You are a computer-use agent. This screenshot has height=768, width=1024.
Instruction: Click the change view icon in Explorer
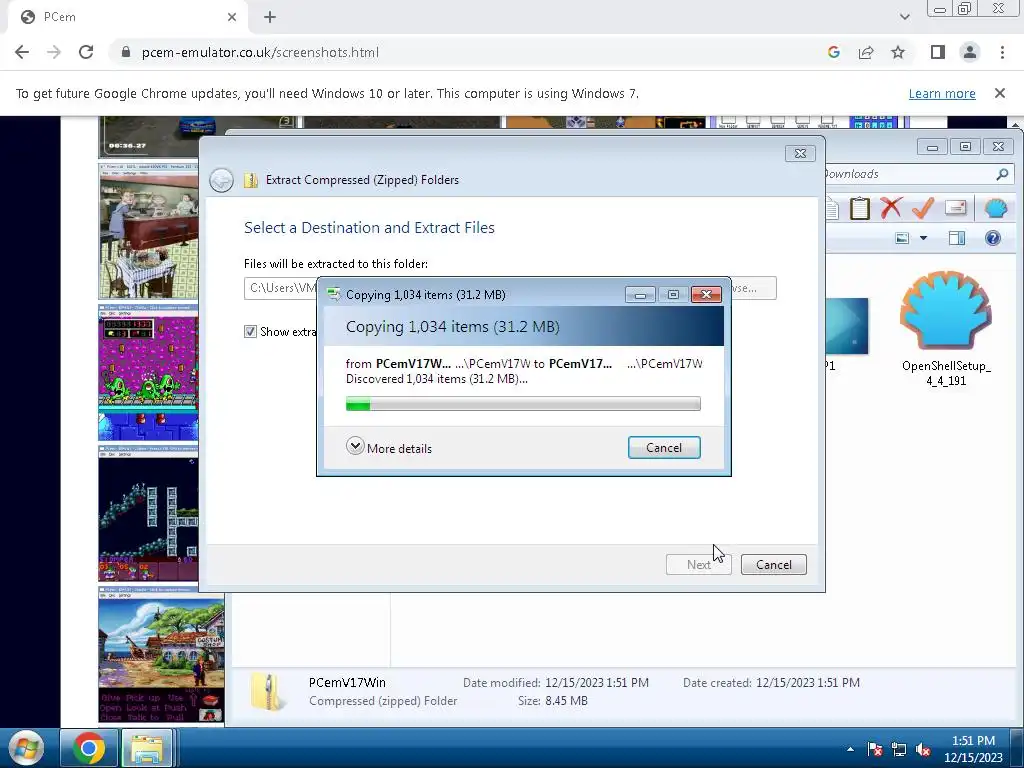[902, 238]
